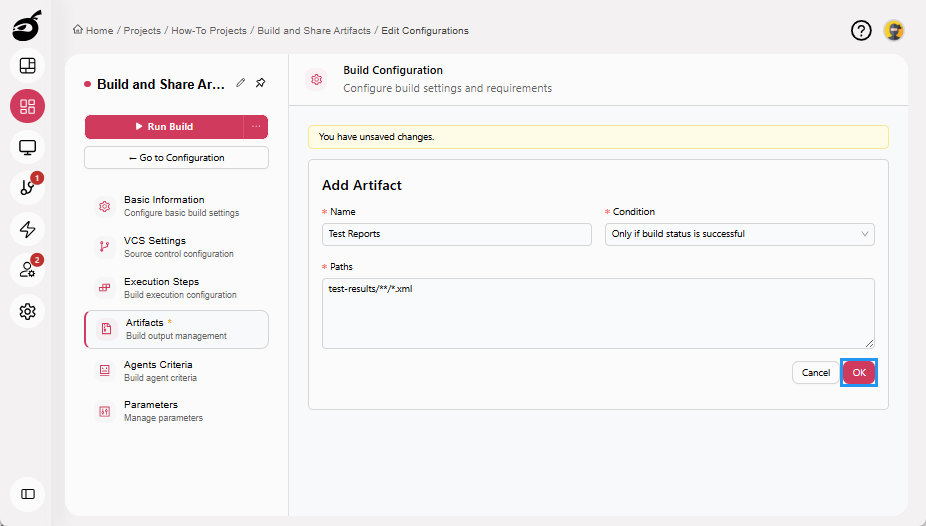Open Basic Information section
926x526 pixels.
click(176, 206)
